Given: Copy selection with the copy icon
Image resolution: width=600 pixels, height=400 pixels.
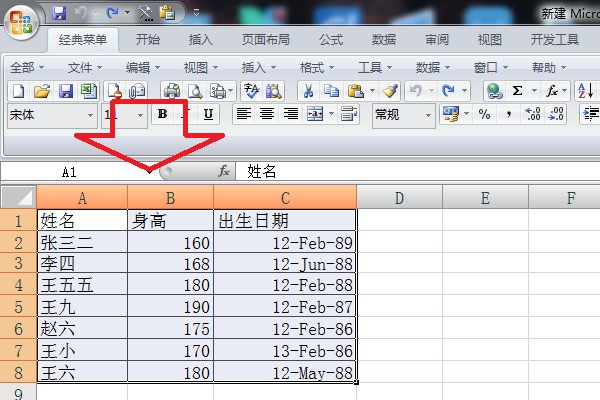Looking at the screenshot, I should tap(331, 91).
